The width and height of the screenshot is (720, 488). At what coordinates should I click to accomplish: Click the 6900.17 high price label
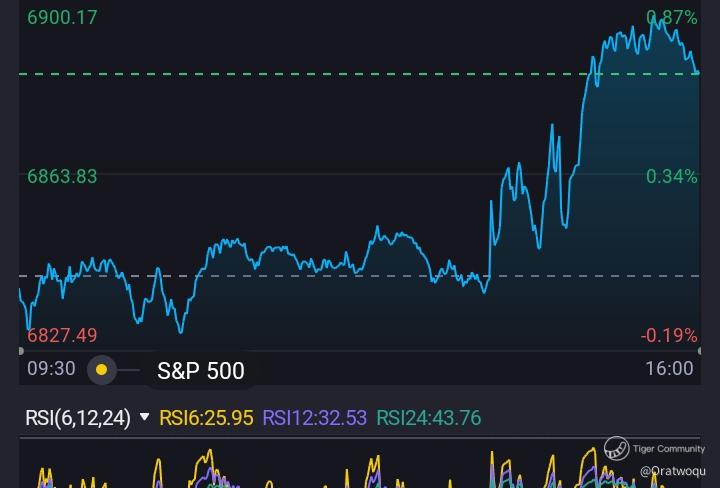tap(62, 17)
